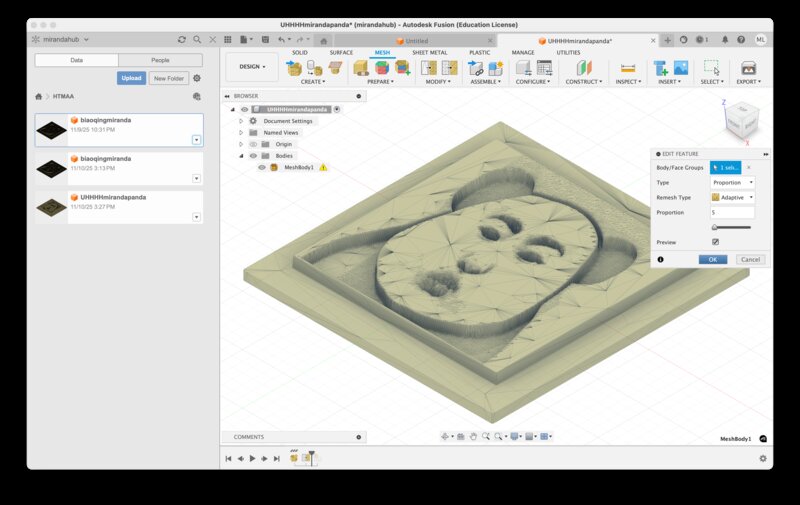Toggle the Preview checkbox in Edit Feature
This screenshot has height=505, width=800.
tap(715, 242)
